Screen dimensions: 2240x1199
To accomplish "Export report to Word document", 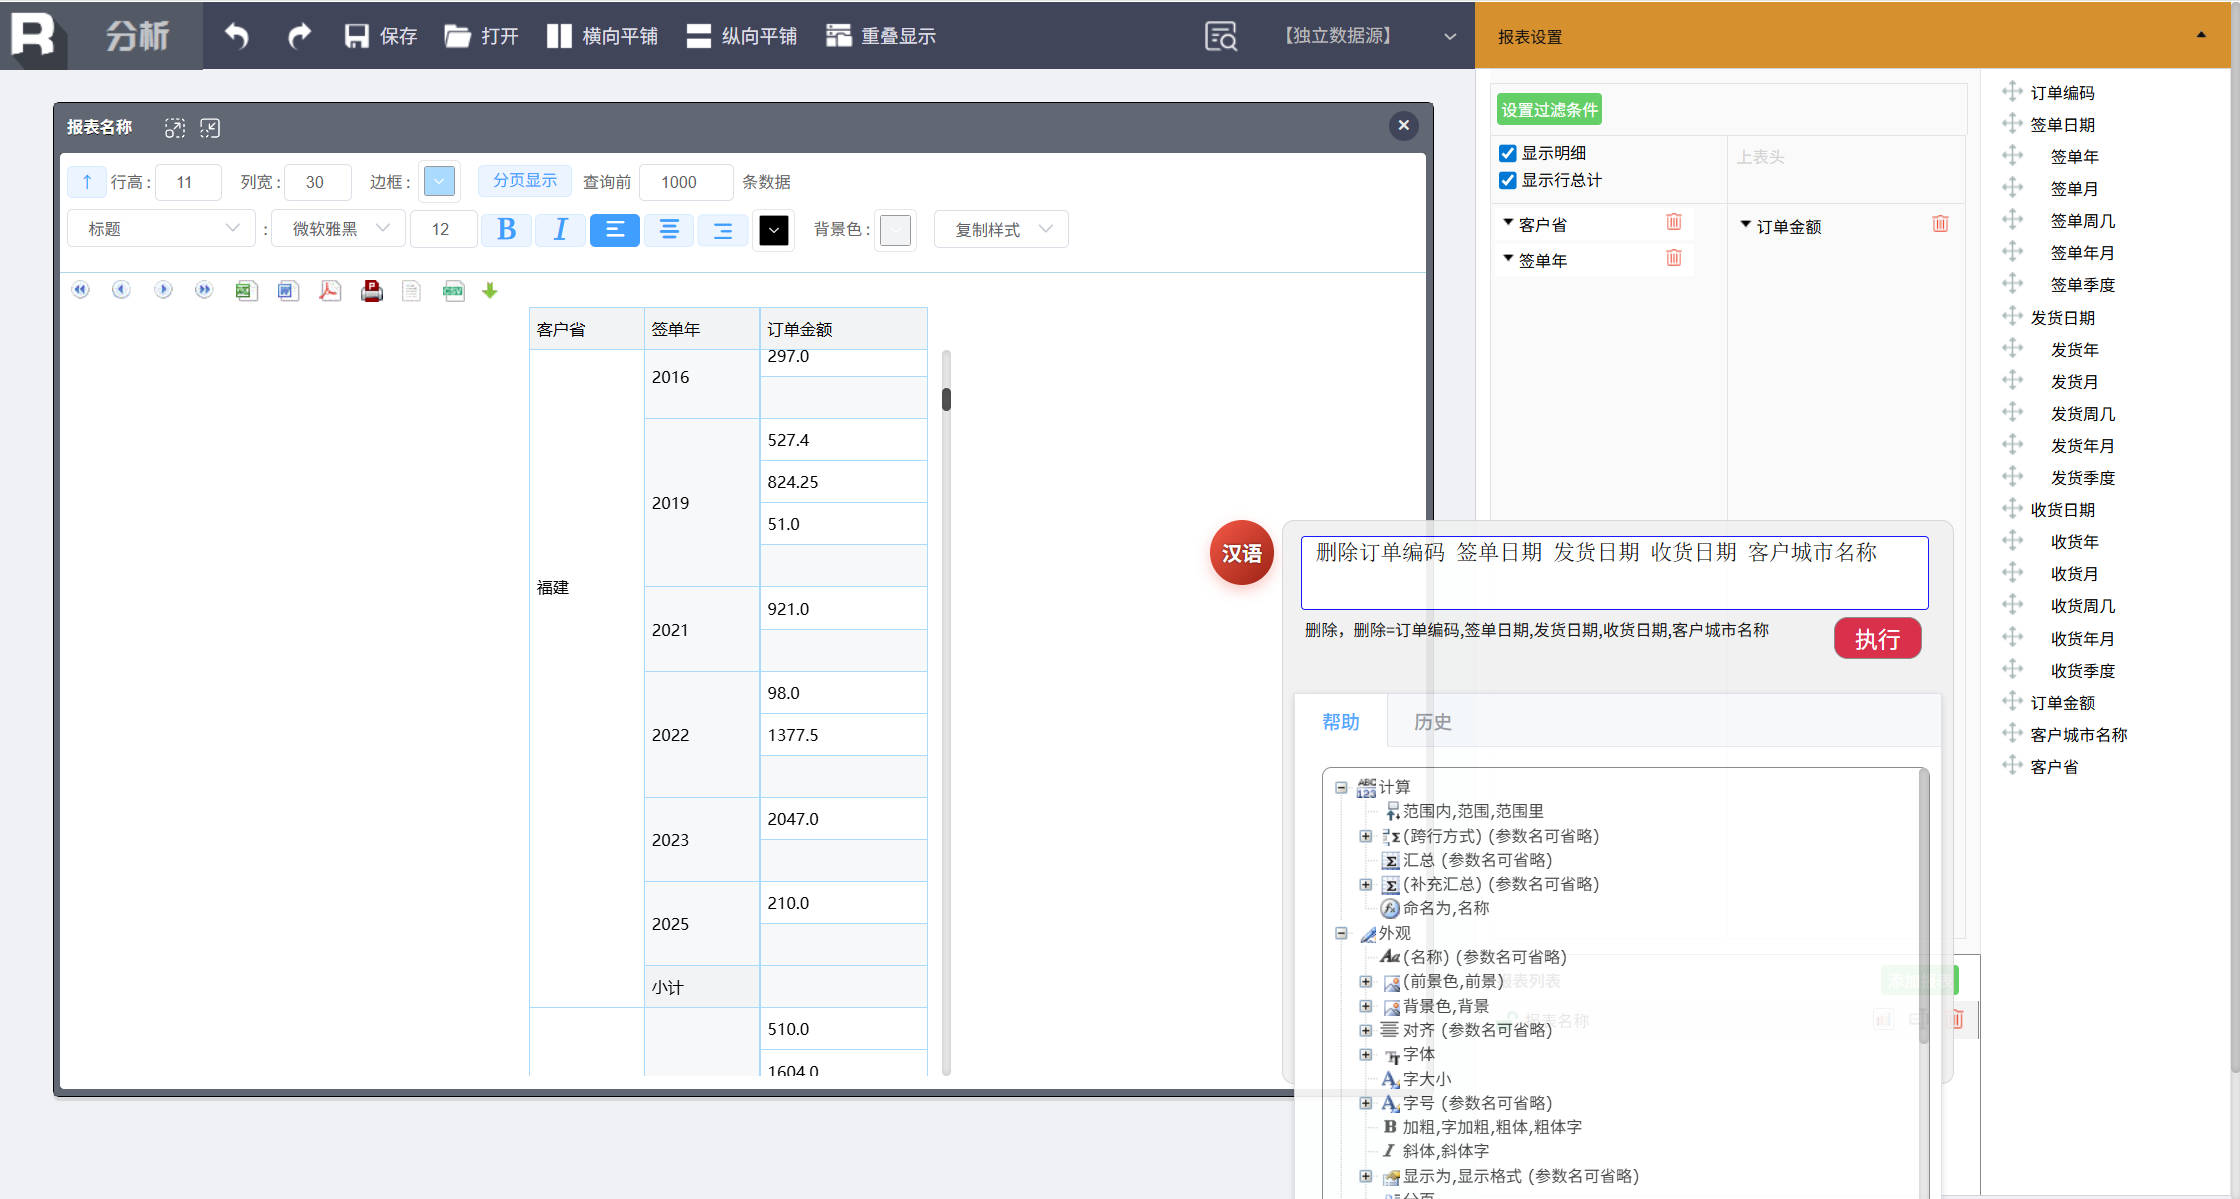I will coord(288,291).
